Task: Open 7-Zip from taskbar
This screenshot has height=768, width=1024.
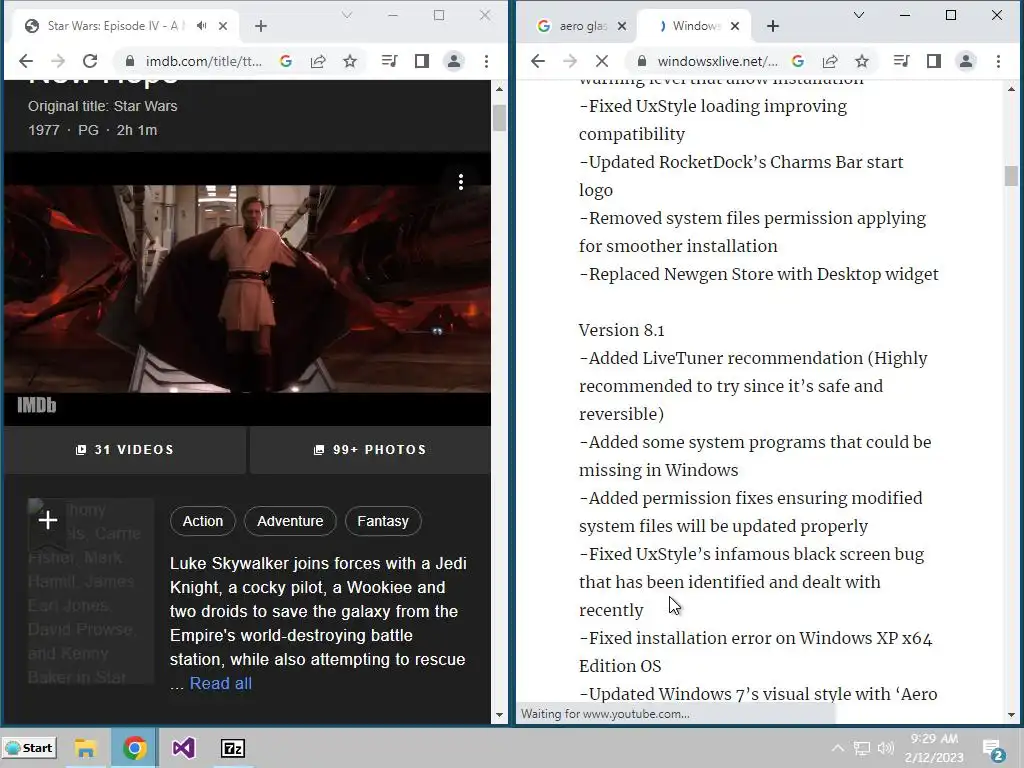Action: coord(233,748)
